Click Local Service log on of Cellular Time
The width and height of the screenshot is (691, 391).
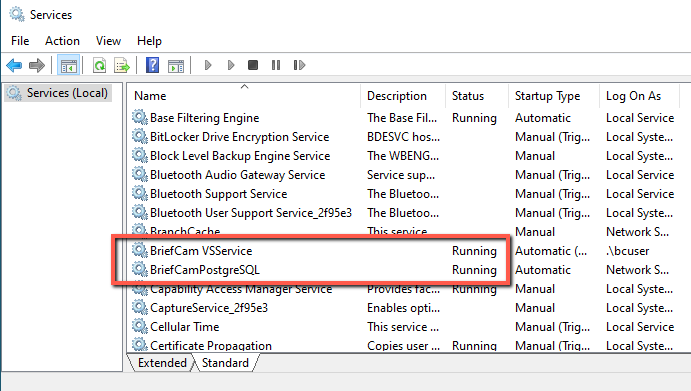640,326
